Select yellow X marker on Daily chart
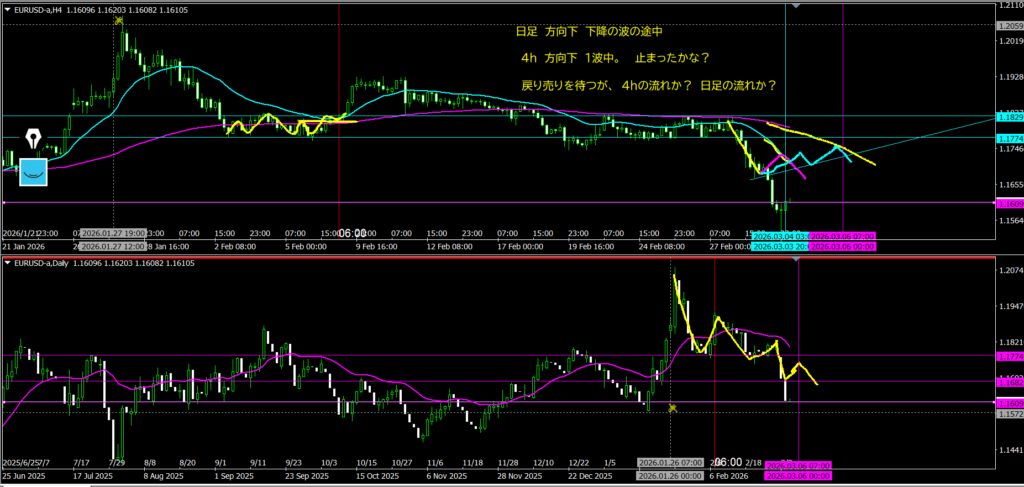This screenshot has height=487, width=1024. click(672, 408)
